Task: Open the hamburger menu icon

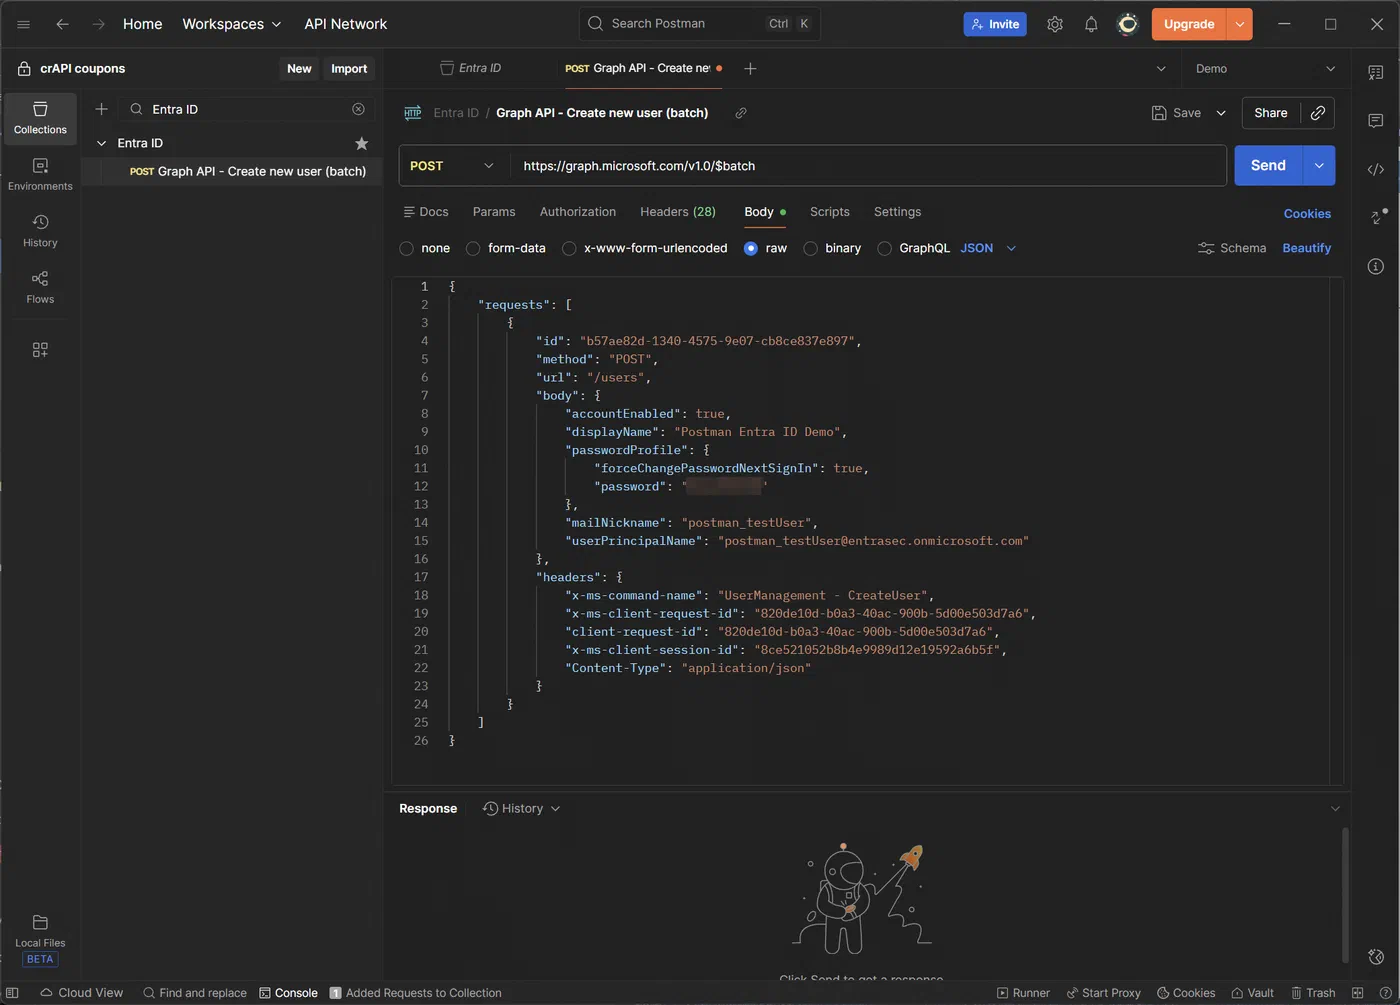Action: (24, 24)
